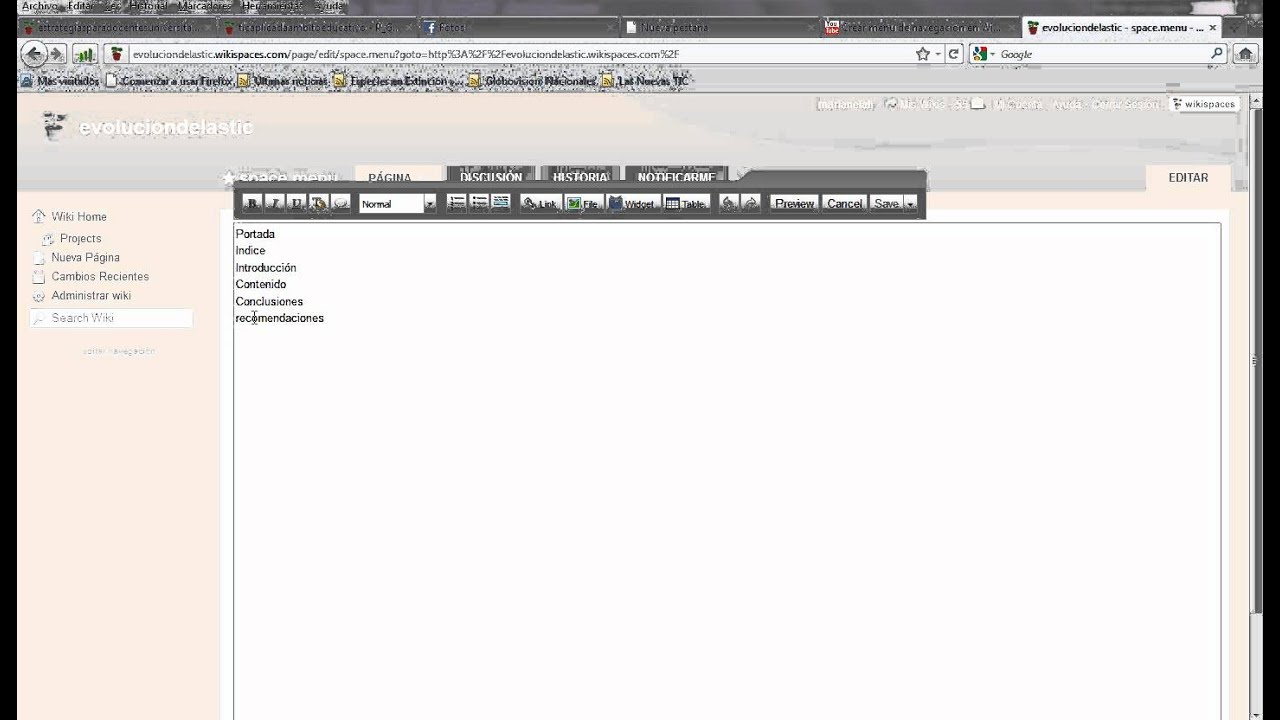1280x720 pixels.
Task: Click the Google search box
Action: [x=1100, y=54]
